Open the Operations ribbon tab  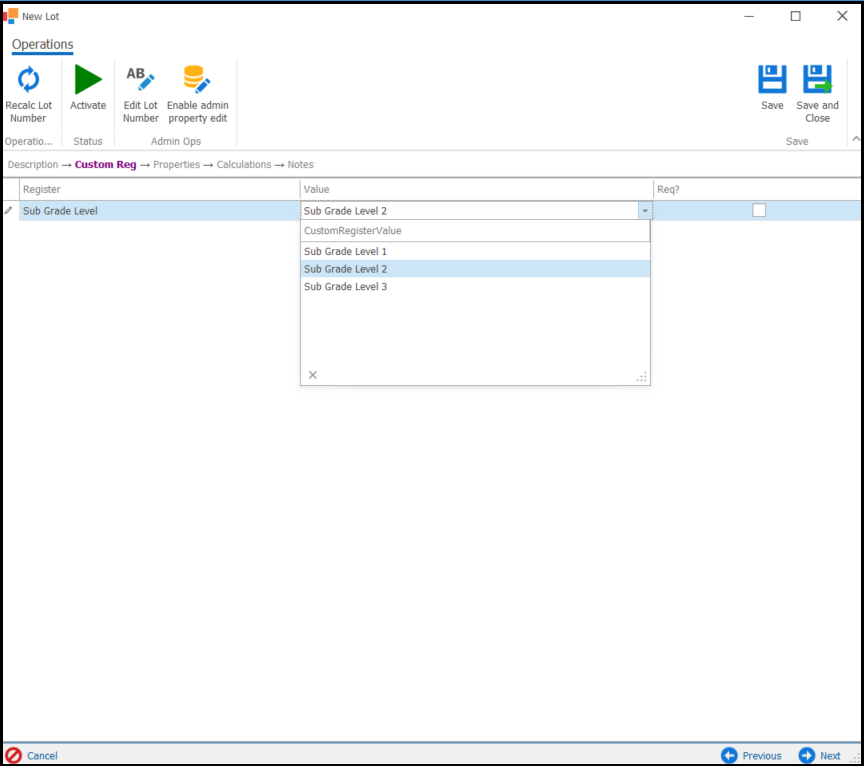click(x=42, y=44)
